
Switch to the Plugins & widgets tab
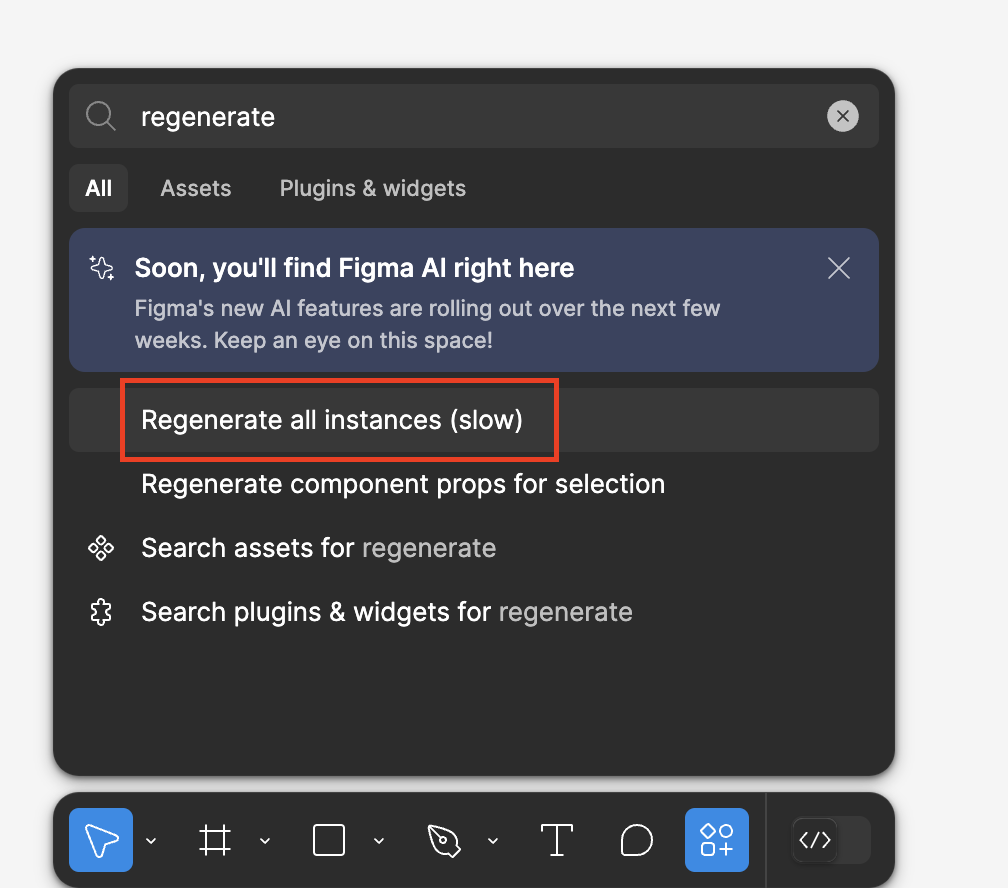click(372, 188)
